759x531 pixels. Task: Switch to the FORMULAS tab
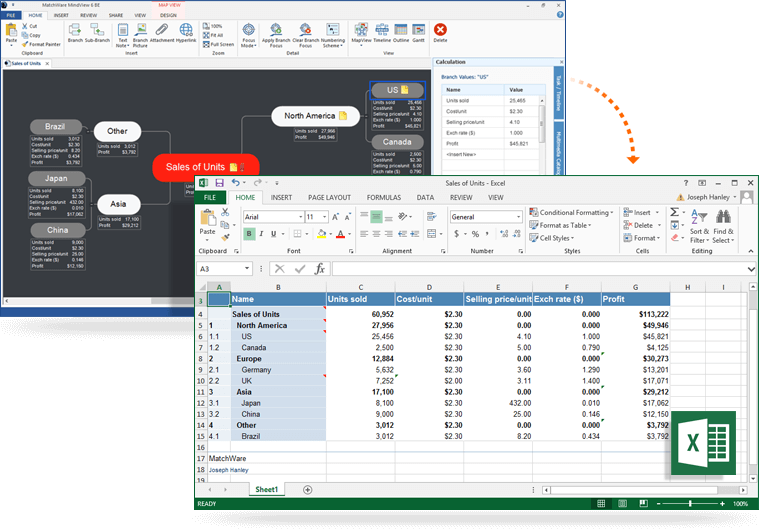pos(383,198)
